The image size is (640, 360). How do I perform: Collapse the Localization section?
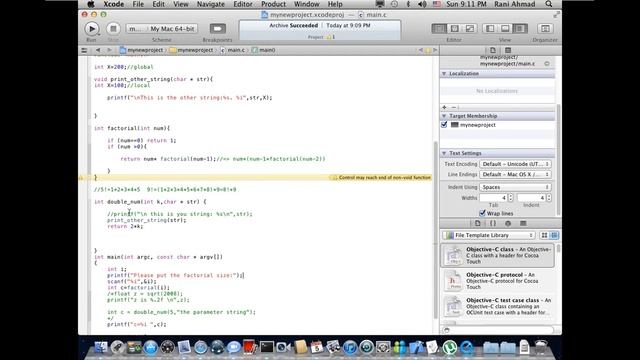pos(444,73)
